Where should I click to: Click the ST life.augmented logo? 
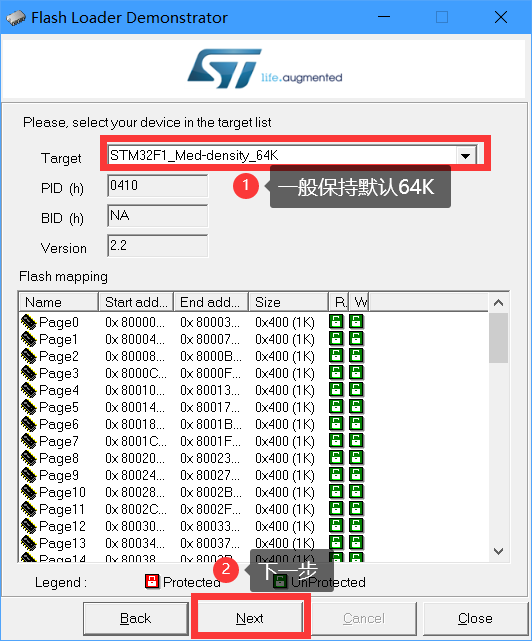pyautogui.click(x=265, y=69)
